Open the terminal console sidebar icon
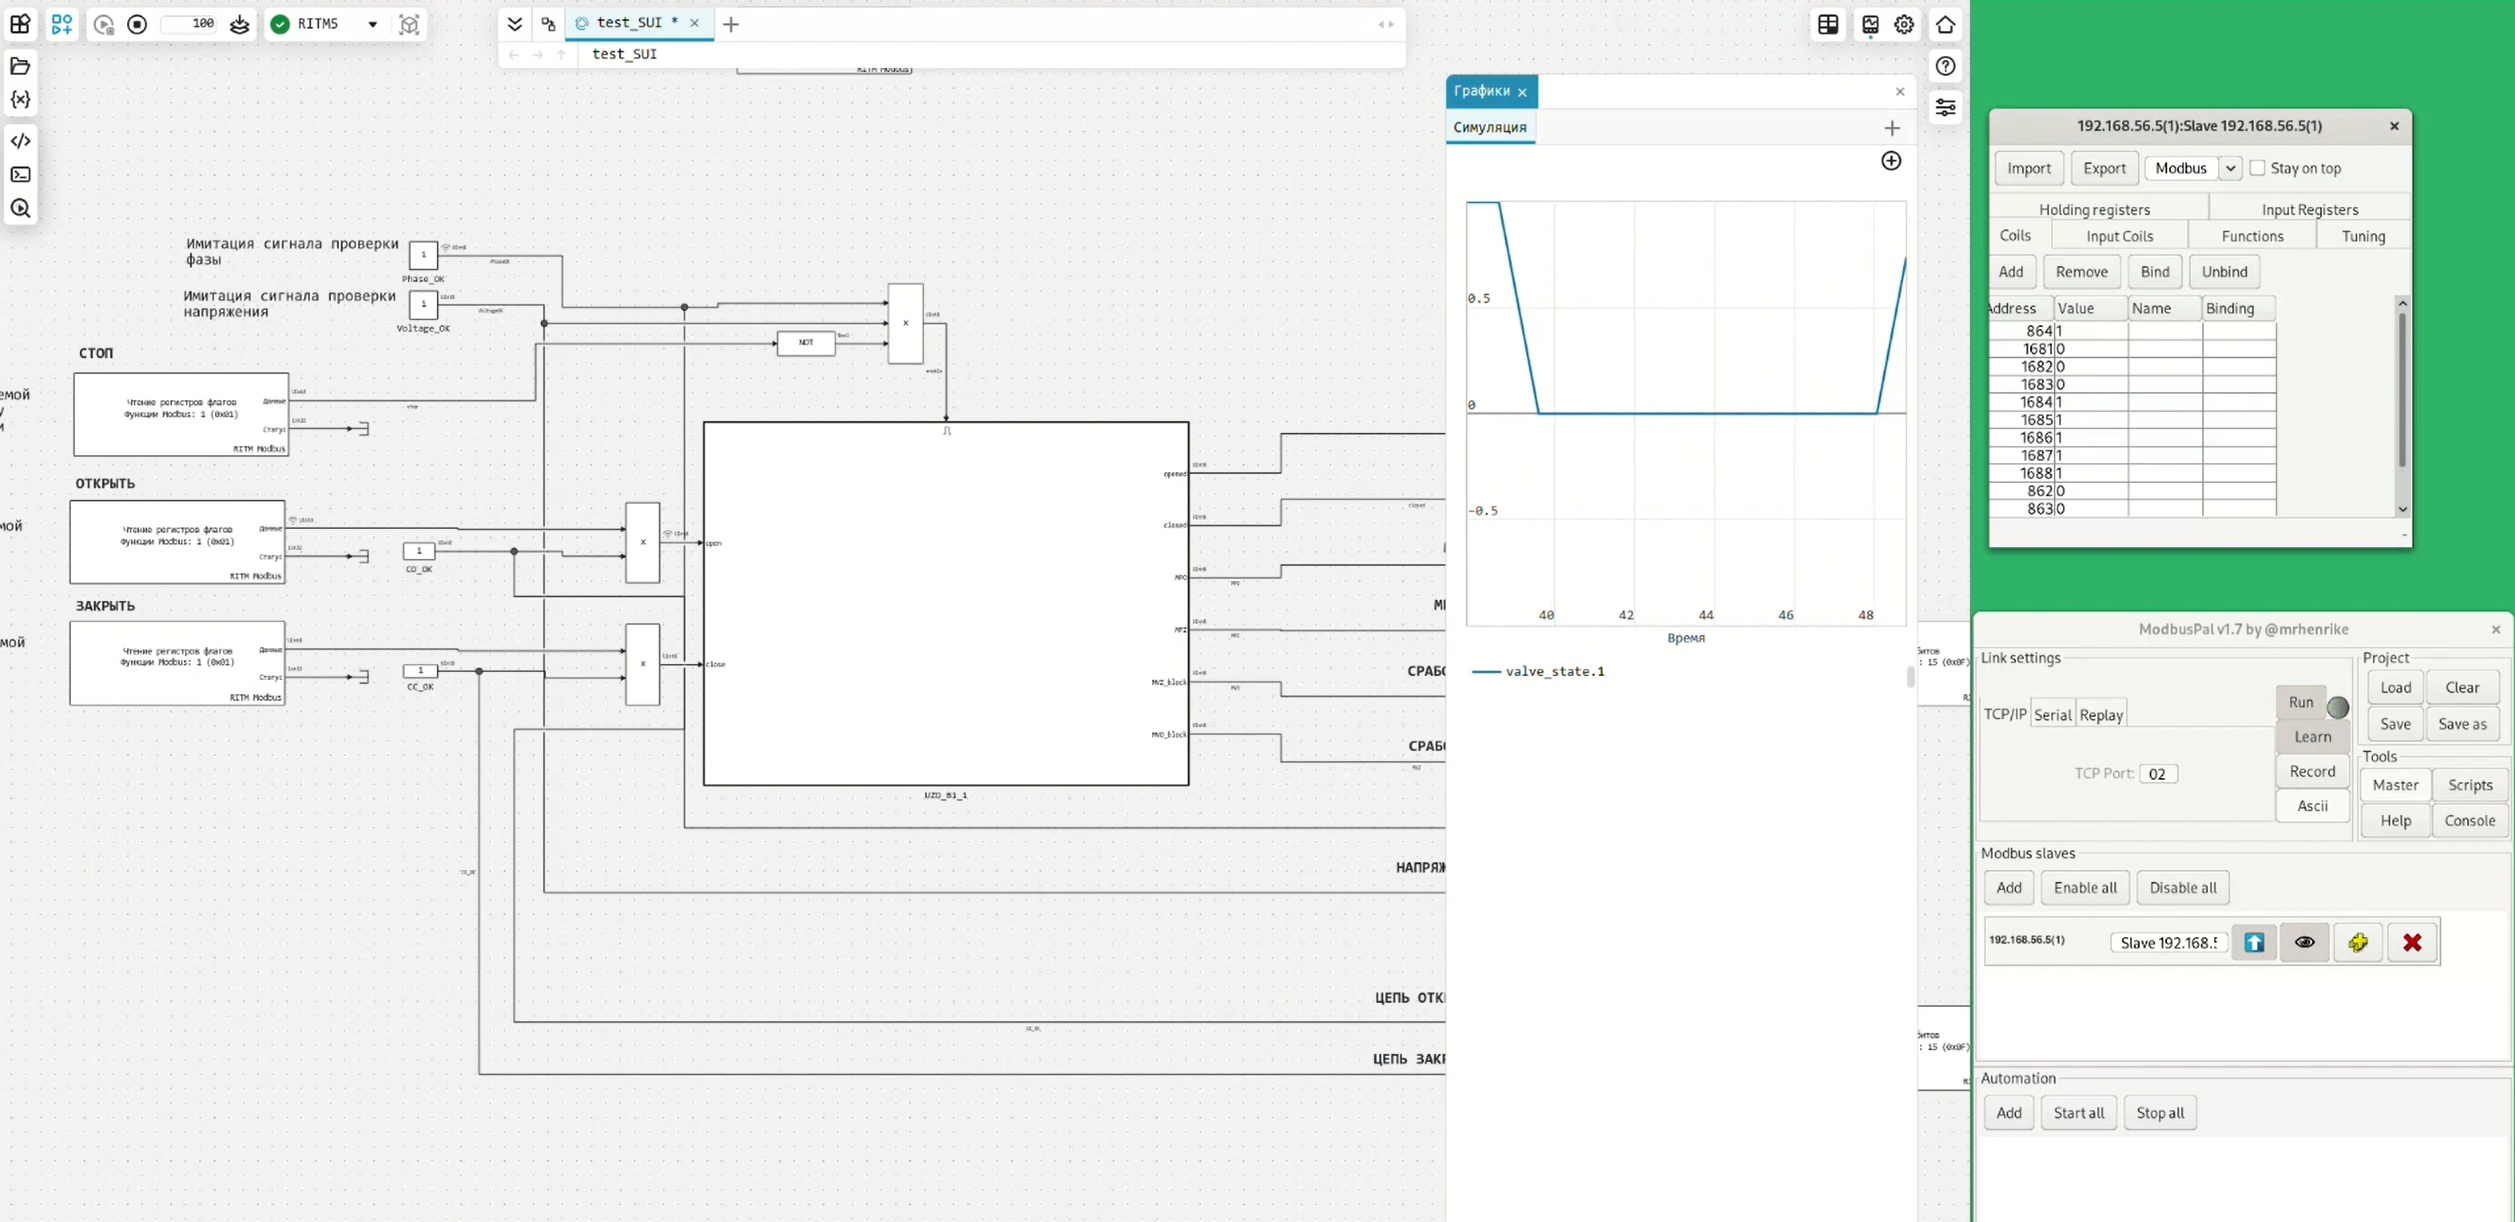2515x1222 pixels. 20,175
